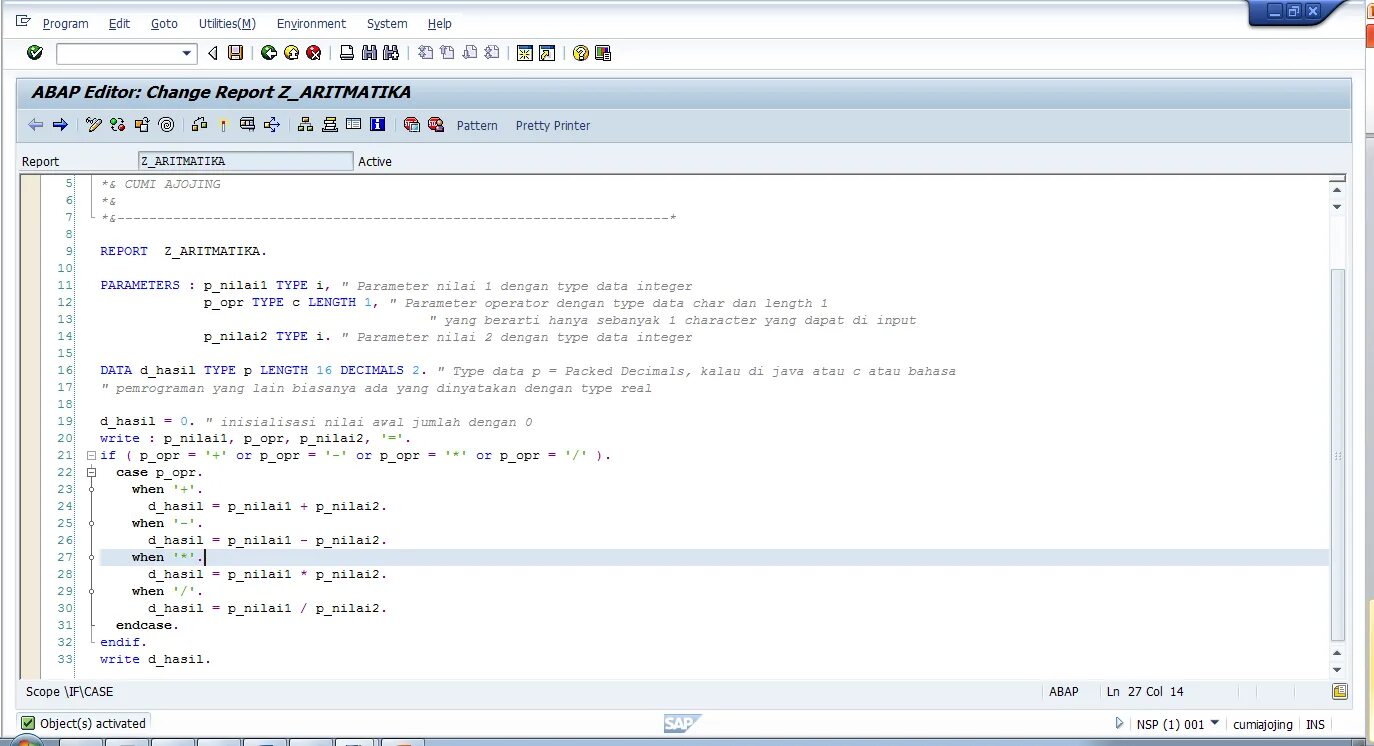
Task: Collapse the 'case p_opr' block on line 22
Action: point(91,472)
